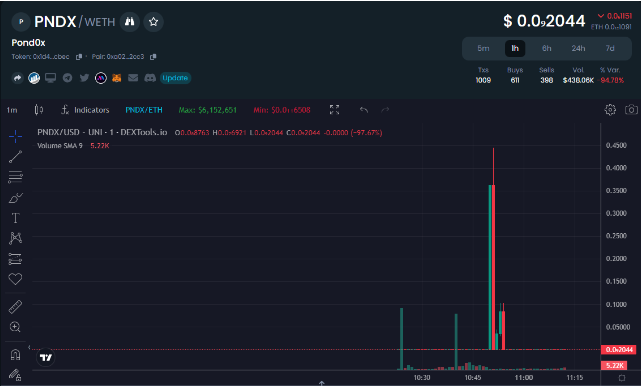The height and width of the screenshot is (386, 641).
Task: Click the Txs 1009 count
Action: [x=483, y=80]
